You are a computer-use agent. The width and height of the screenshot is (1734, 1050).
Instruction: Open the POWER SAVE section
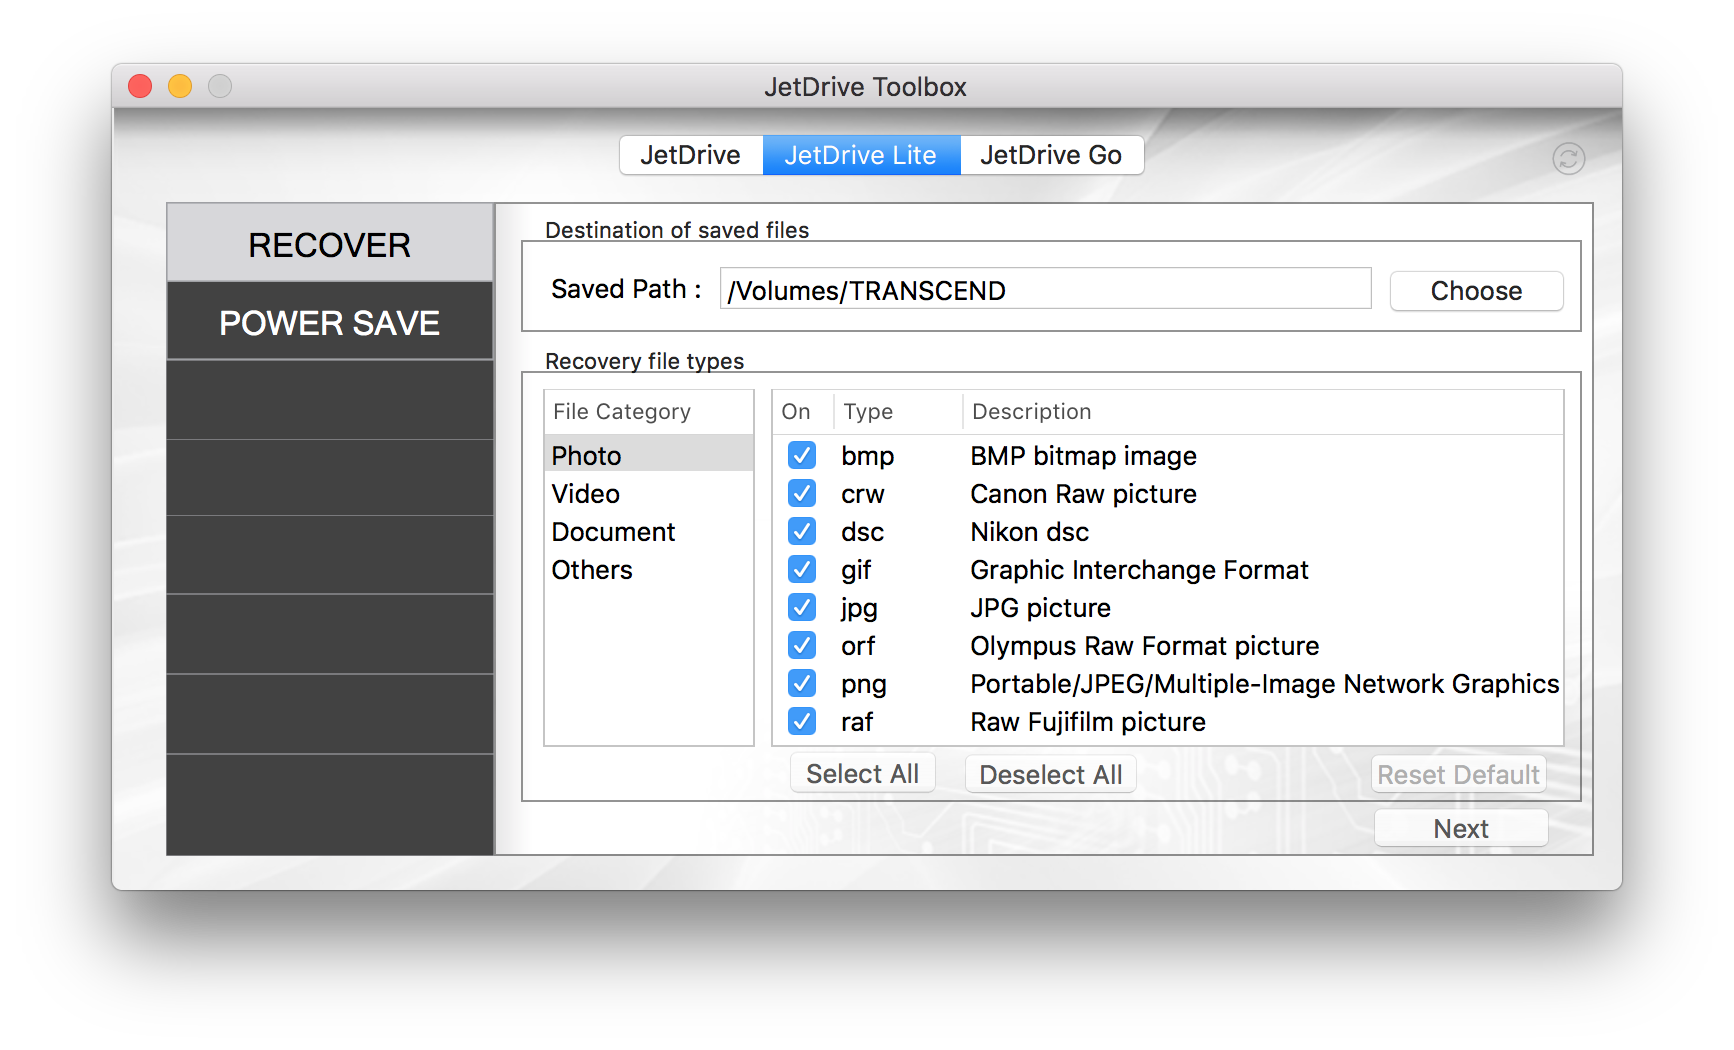[x=330, y=322]
